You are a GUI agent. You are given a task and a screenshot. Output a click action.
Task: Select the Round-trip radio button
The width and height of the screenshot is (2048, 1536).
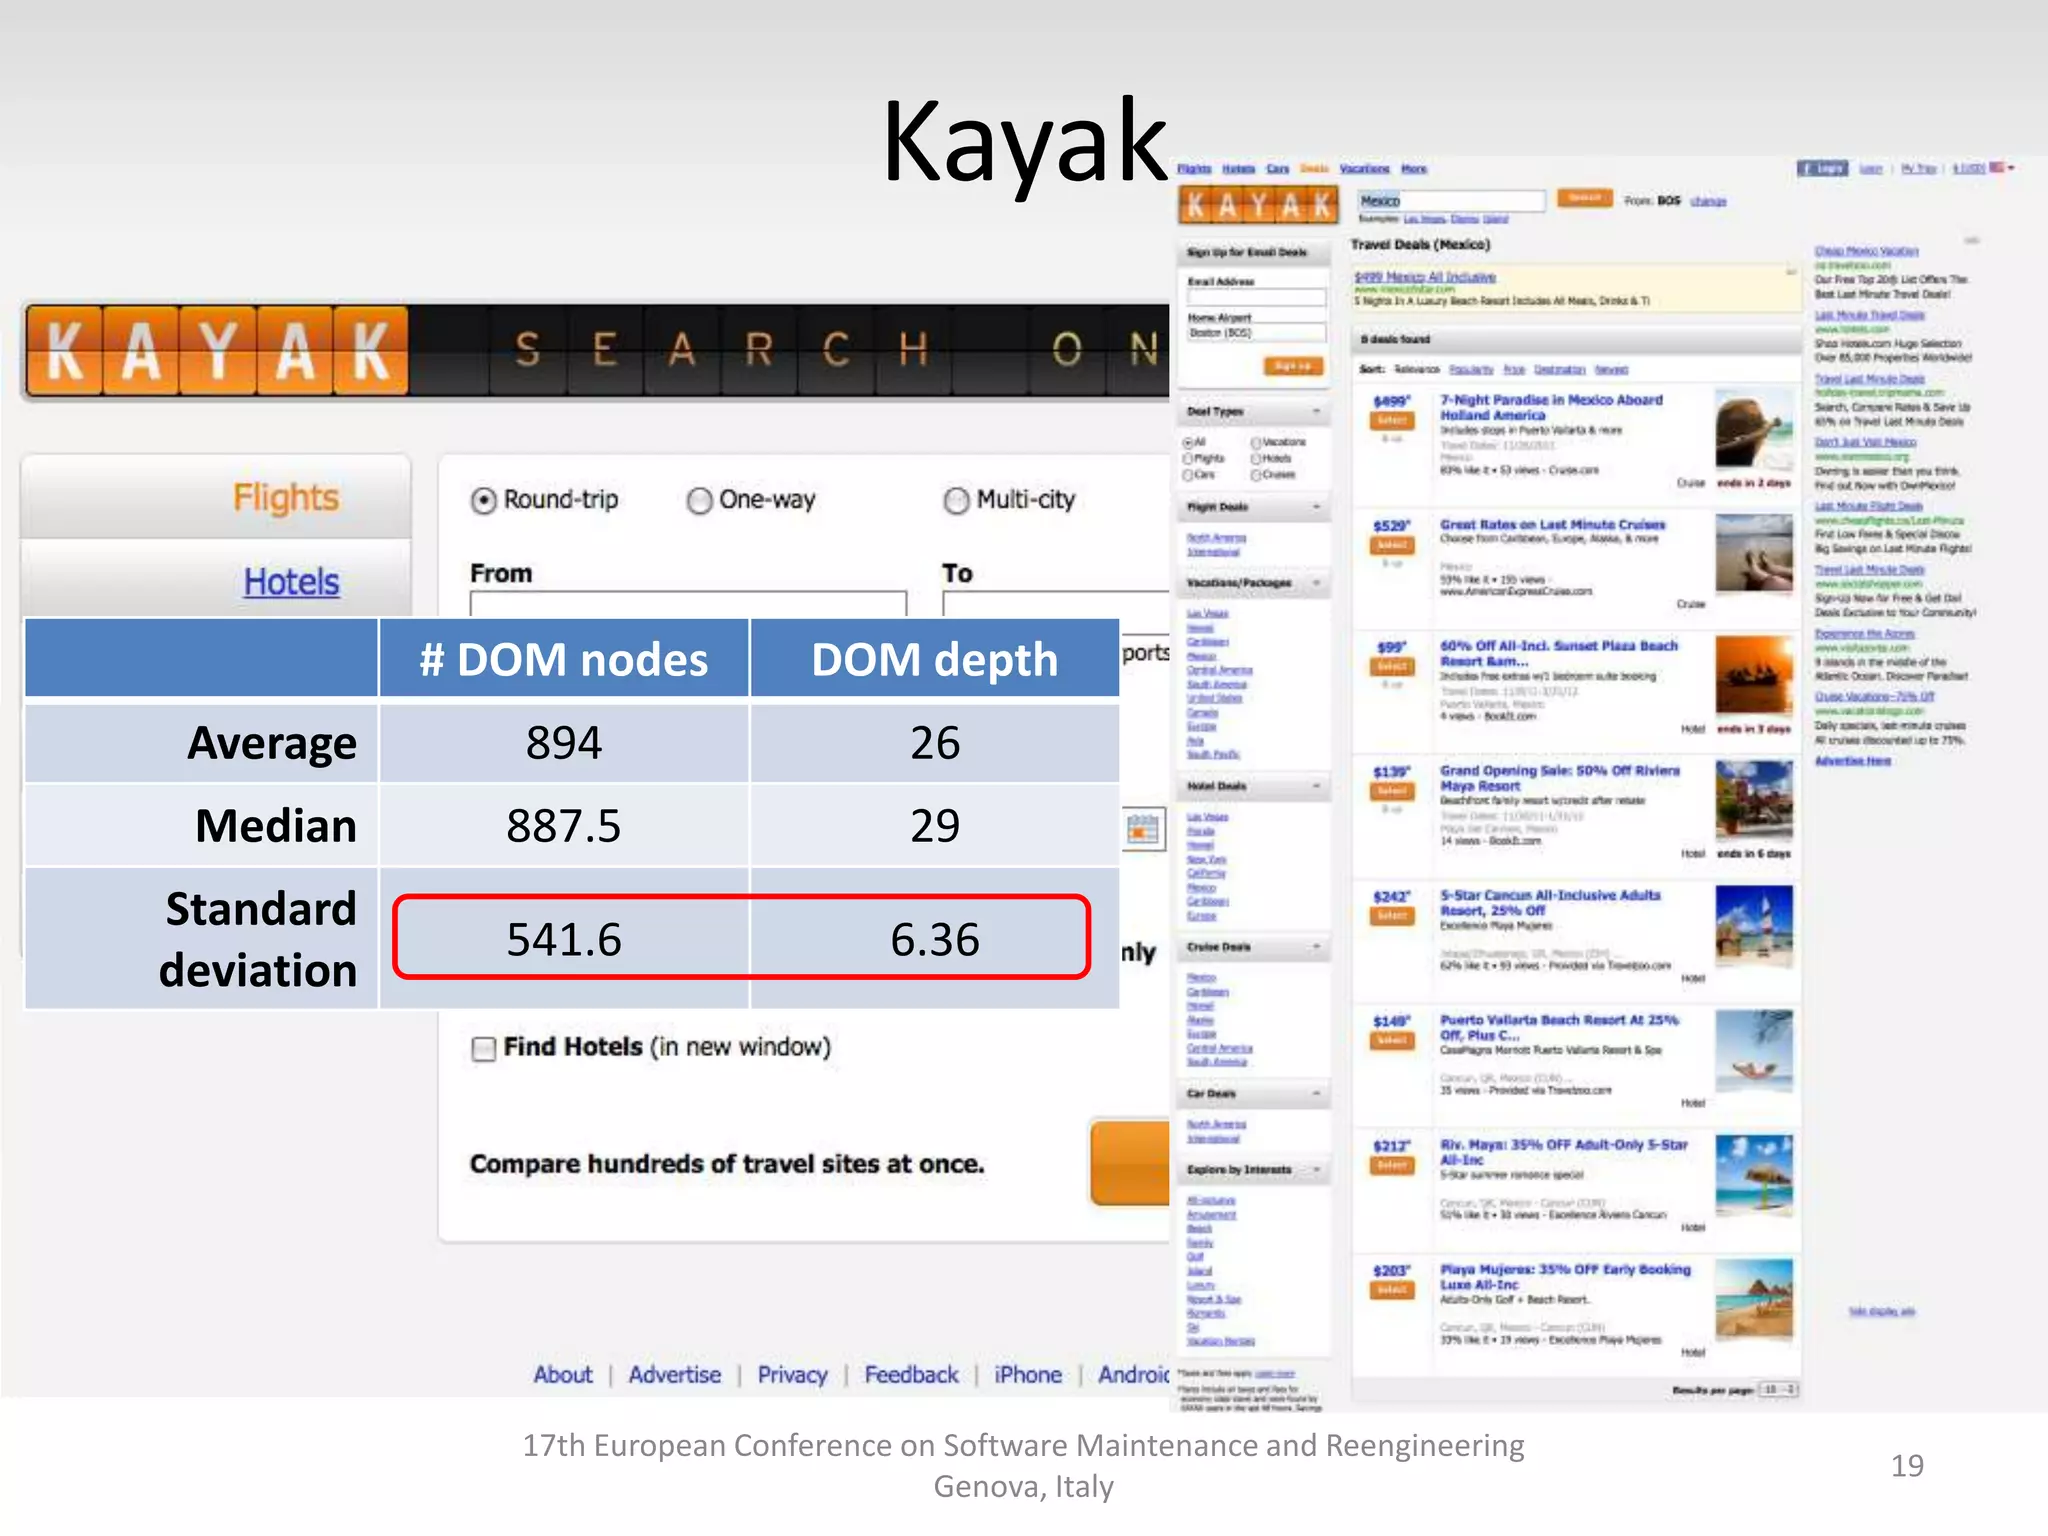483,500
